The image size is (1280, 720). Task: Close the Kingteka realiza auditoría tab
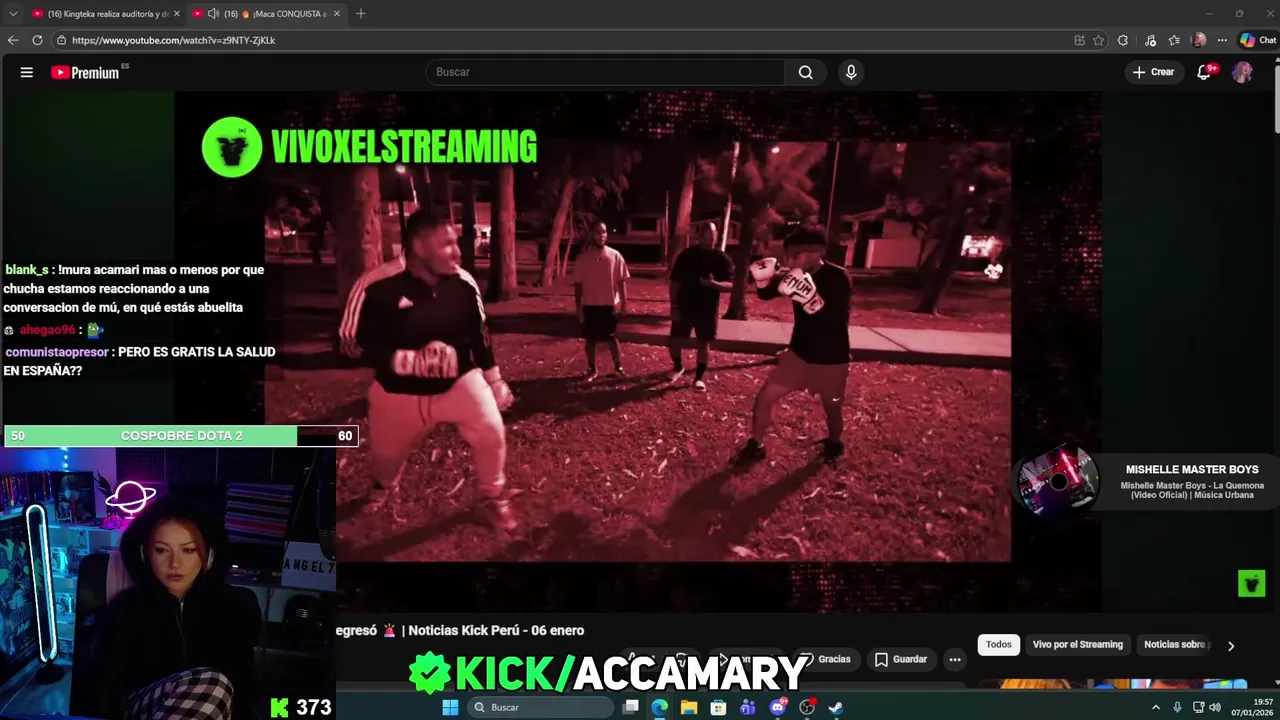click(x=177, y=13)
